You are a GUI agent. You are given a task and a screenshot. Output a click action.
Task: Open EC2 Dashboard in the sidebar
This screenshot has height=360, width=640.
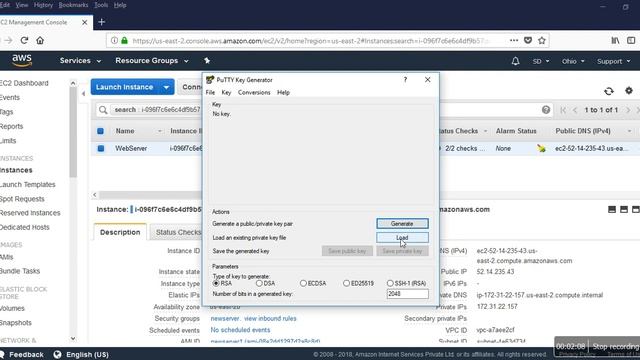coord(24,83)
